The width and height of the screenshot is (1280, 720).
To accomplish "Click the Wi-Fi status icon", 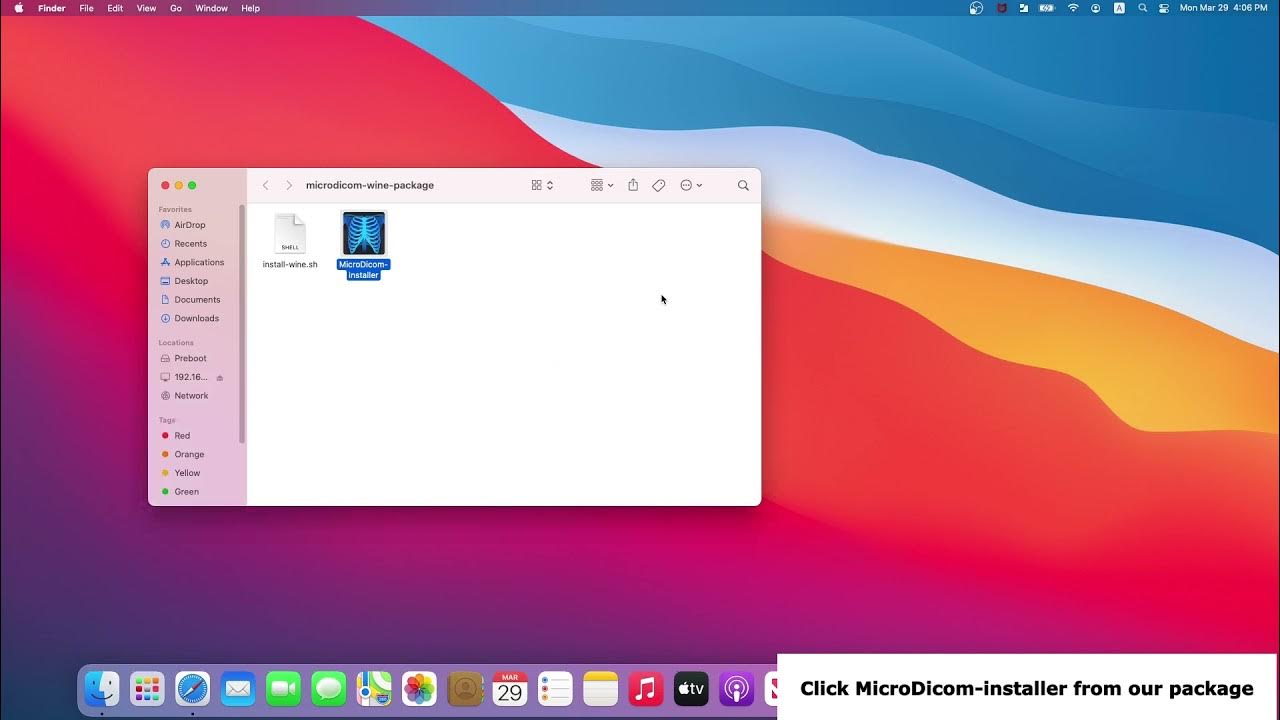I will [x=1073, y=8].
